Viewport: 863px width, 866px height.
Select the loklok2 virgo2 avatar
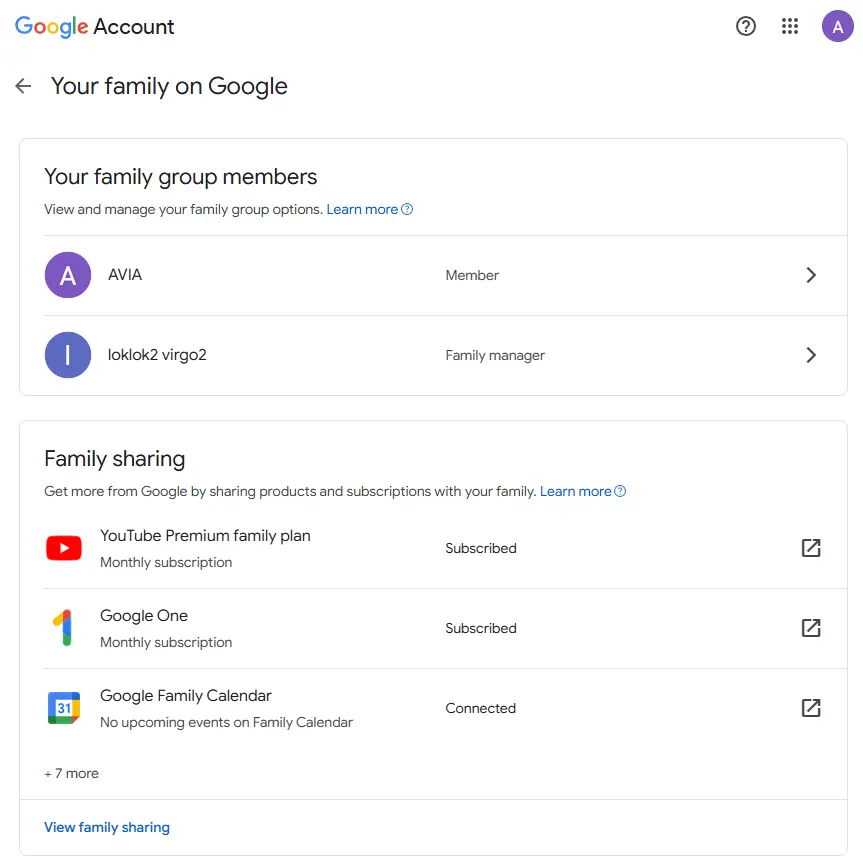point(68,355)
